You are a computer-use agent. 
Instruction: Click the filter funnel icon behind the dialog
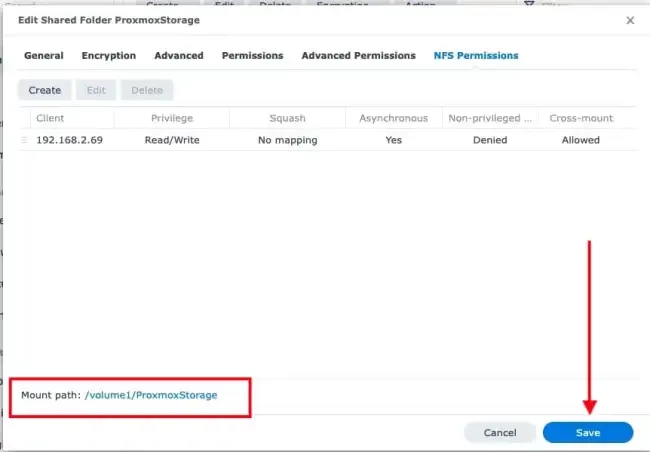coord(530,4)
